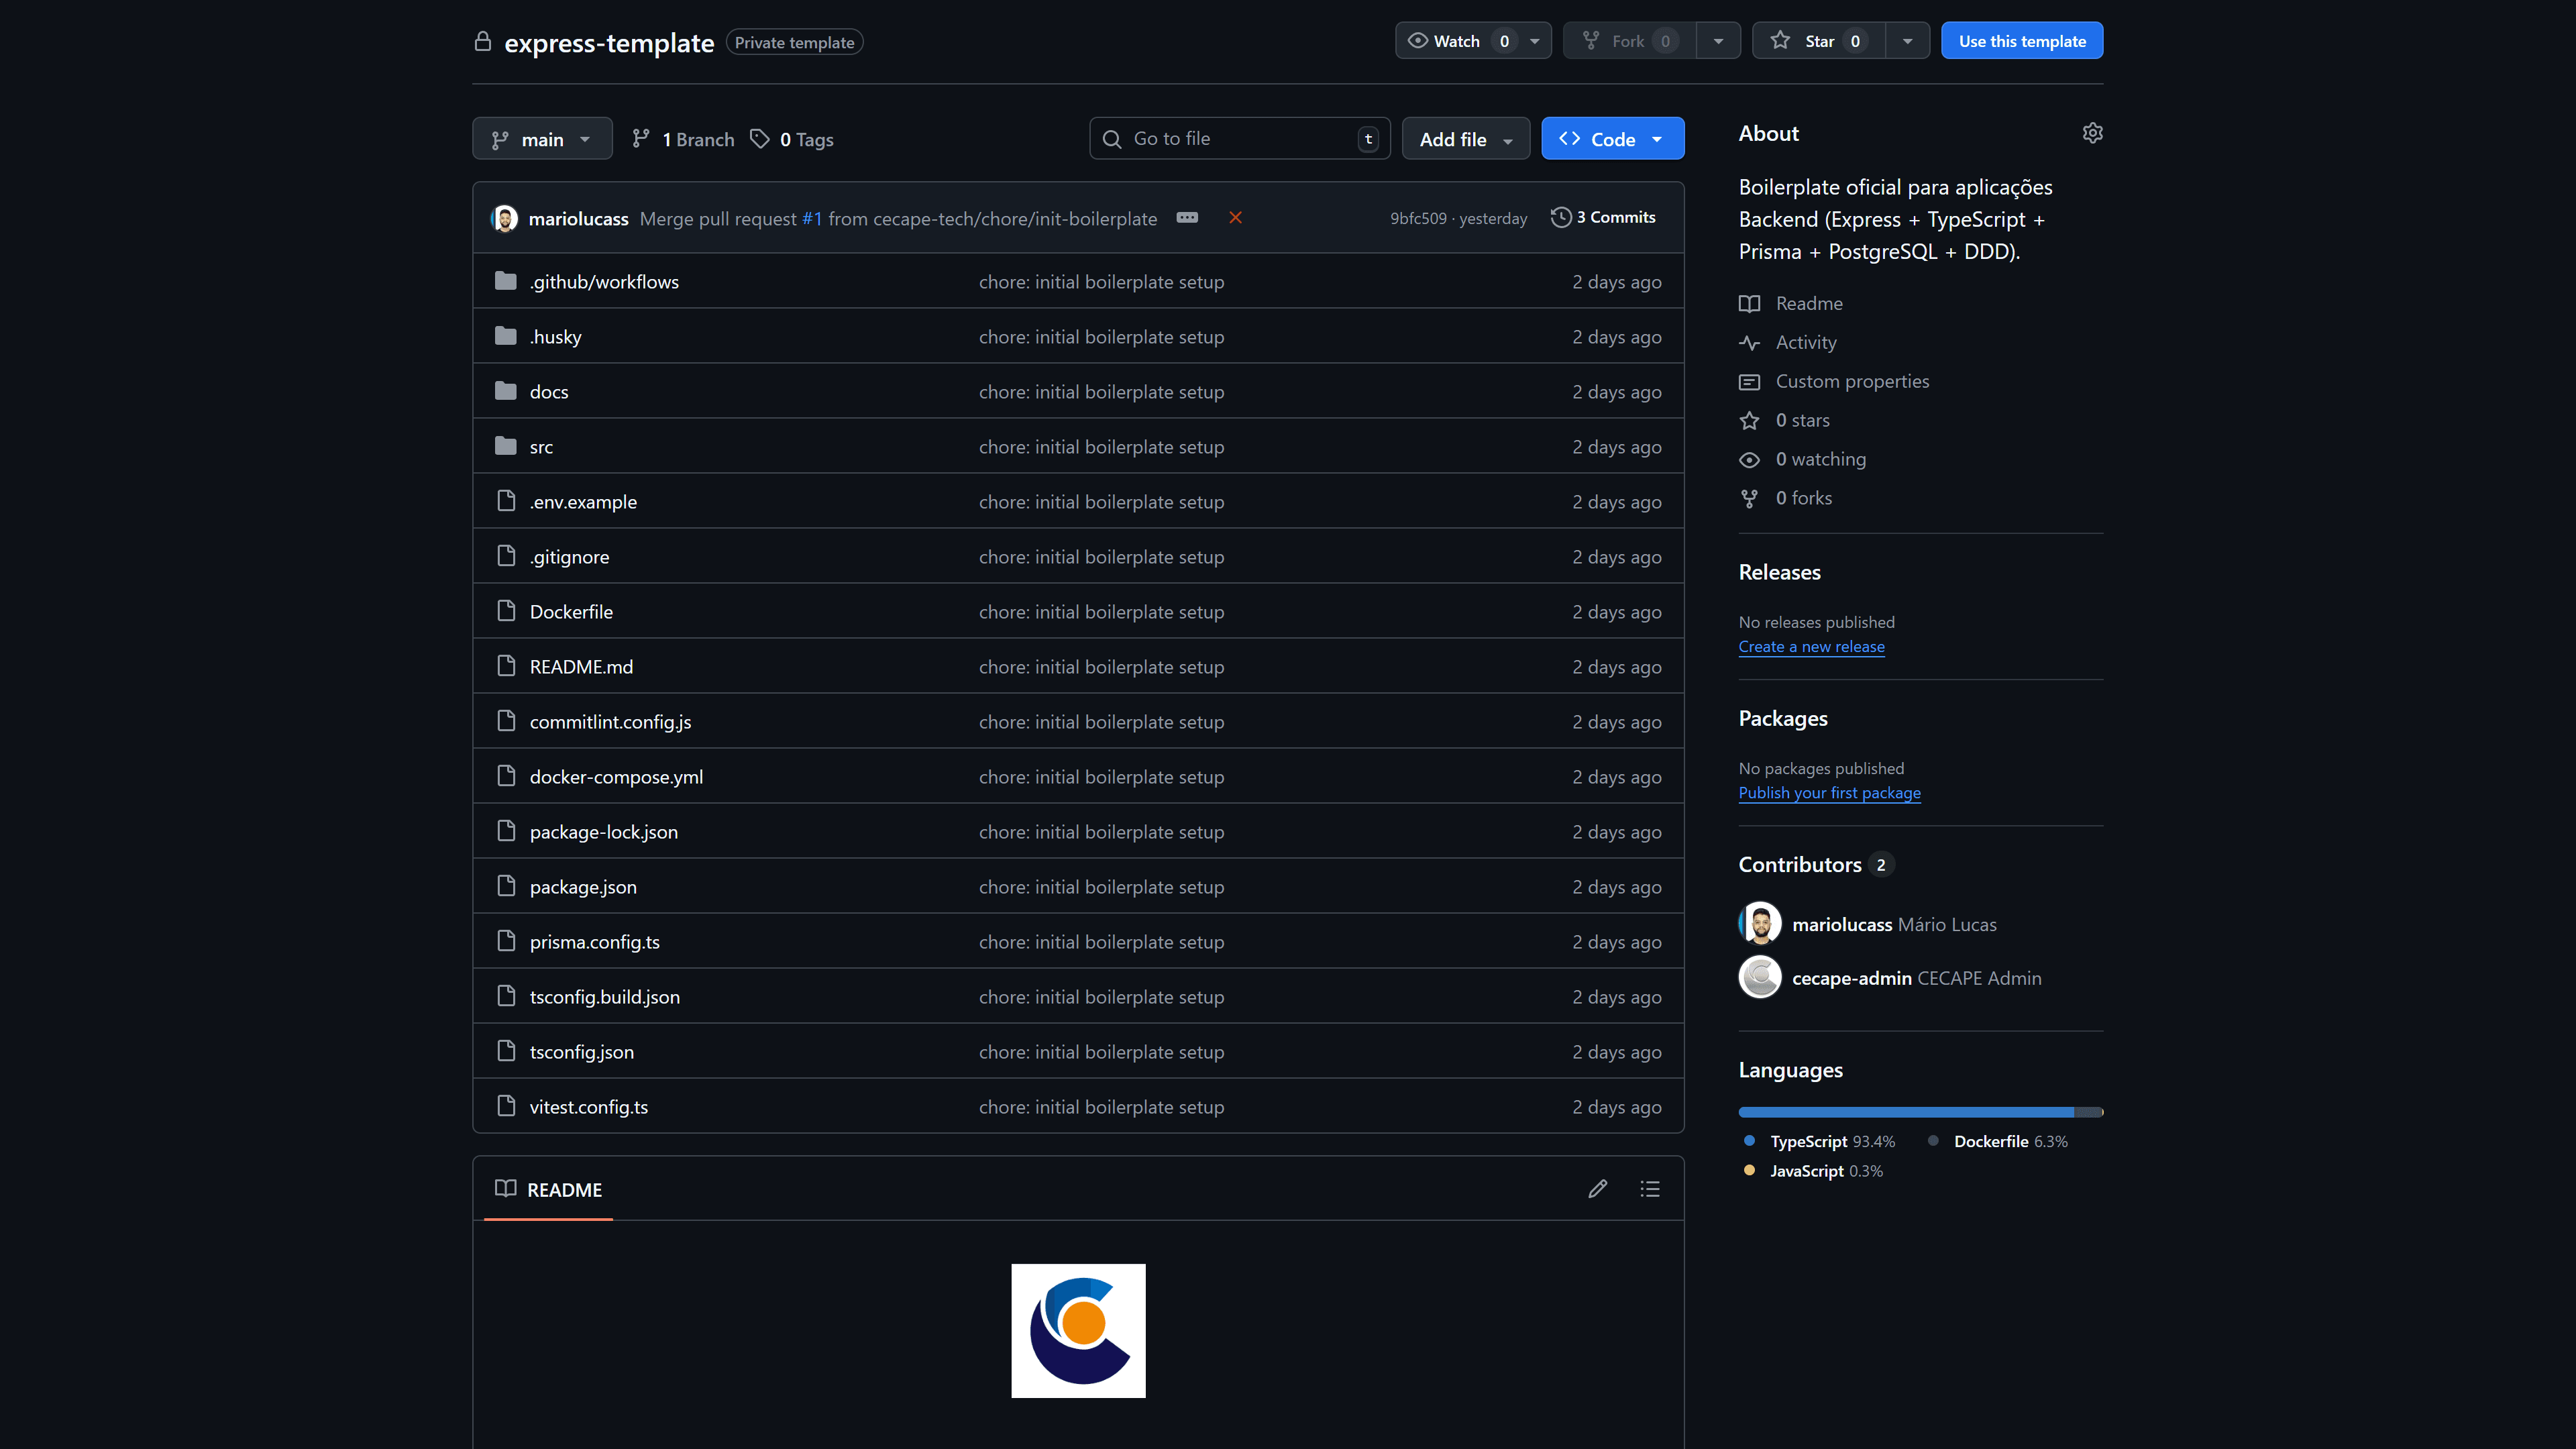The height and width of the screenshot is (1449, 2576).
Task: Star the repository using the star icon
Action: coord(1781,40)
